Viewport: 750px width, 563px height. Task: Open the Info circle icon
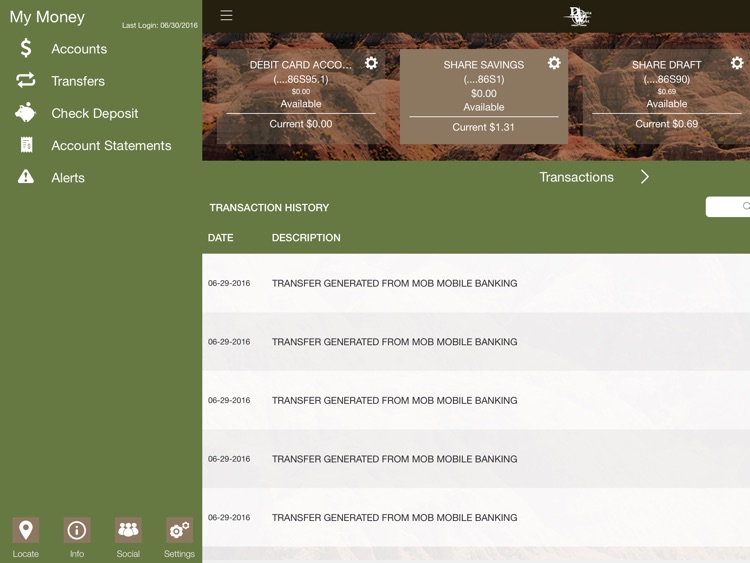tap(77, 530)
